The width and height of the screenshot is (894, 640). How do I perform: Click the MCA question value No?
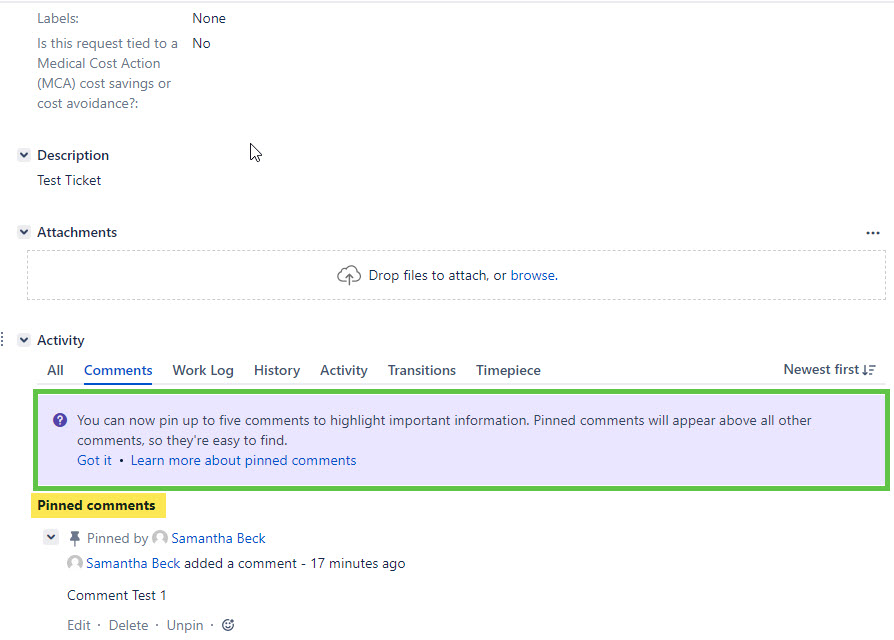point(201,43)
